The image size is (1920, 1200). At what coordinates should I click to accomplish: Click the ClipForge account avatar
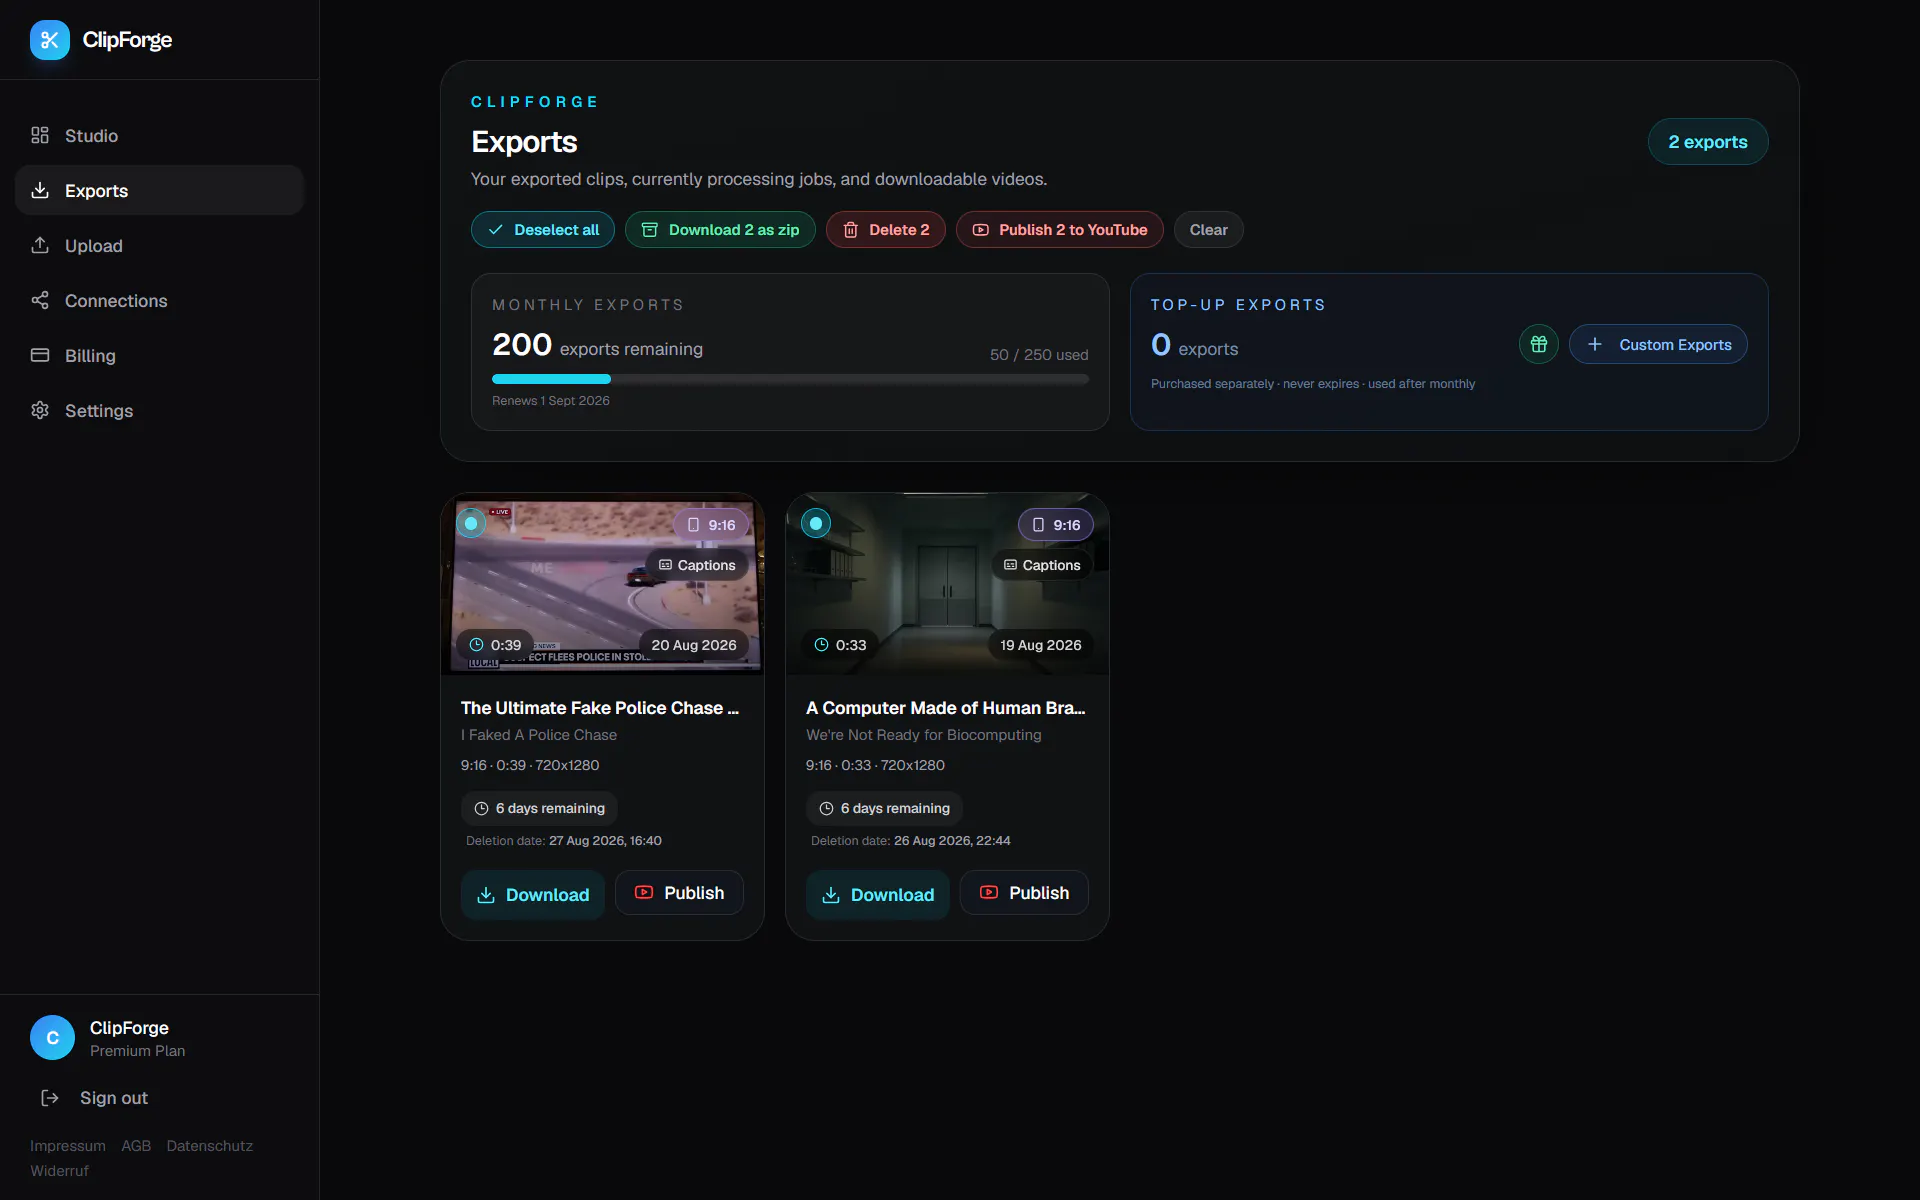click(52, 1038)
